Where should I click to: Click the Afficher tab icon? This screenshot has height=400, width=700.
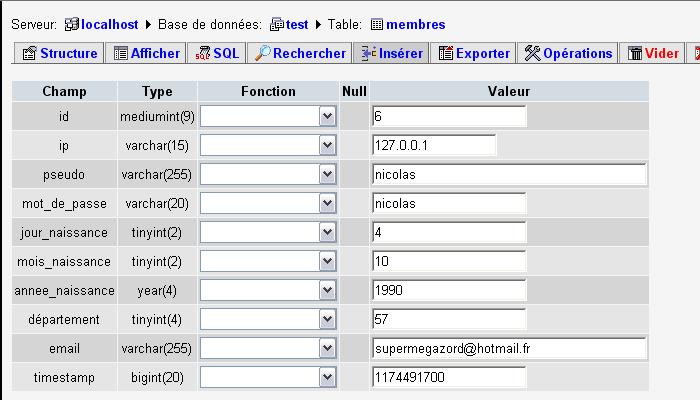120,53
